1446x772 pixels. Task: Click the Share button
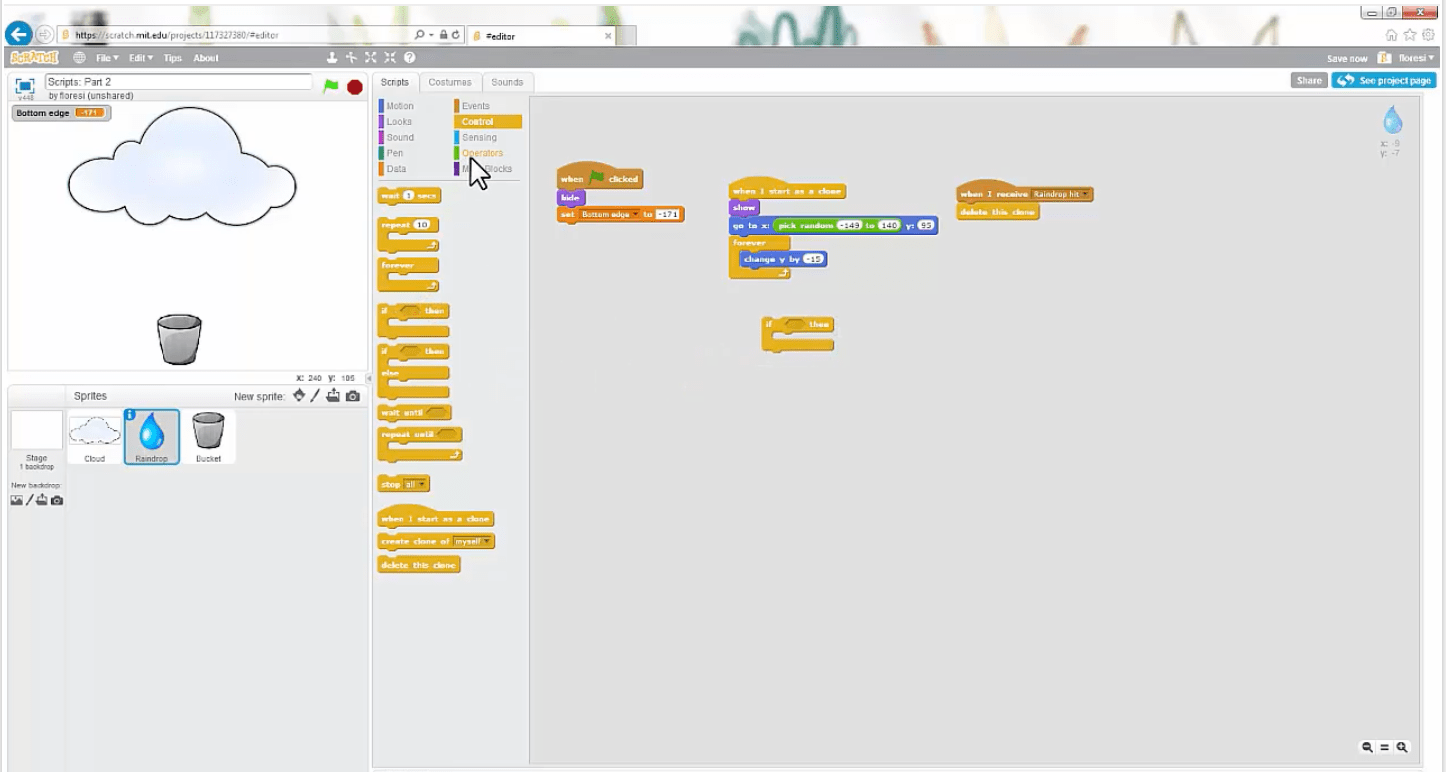click(x=1308, y=80)
